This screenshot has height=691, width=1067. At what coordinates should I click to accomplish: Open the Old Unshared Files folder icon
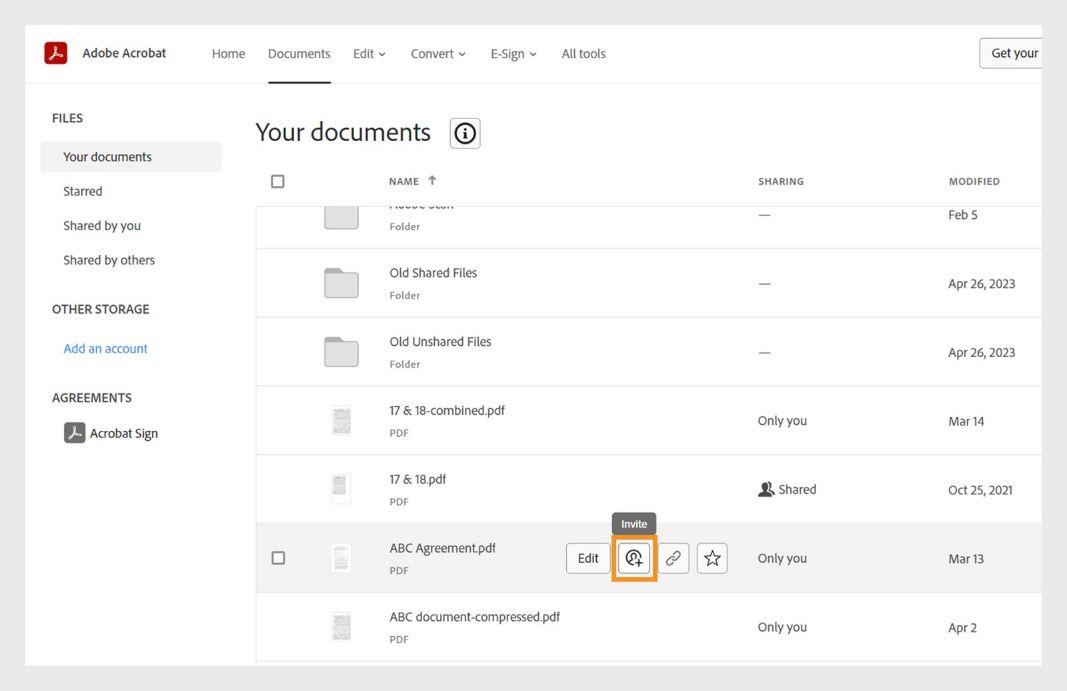[341, 351]
